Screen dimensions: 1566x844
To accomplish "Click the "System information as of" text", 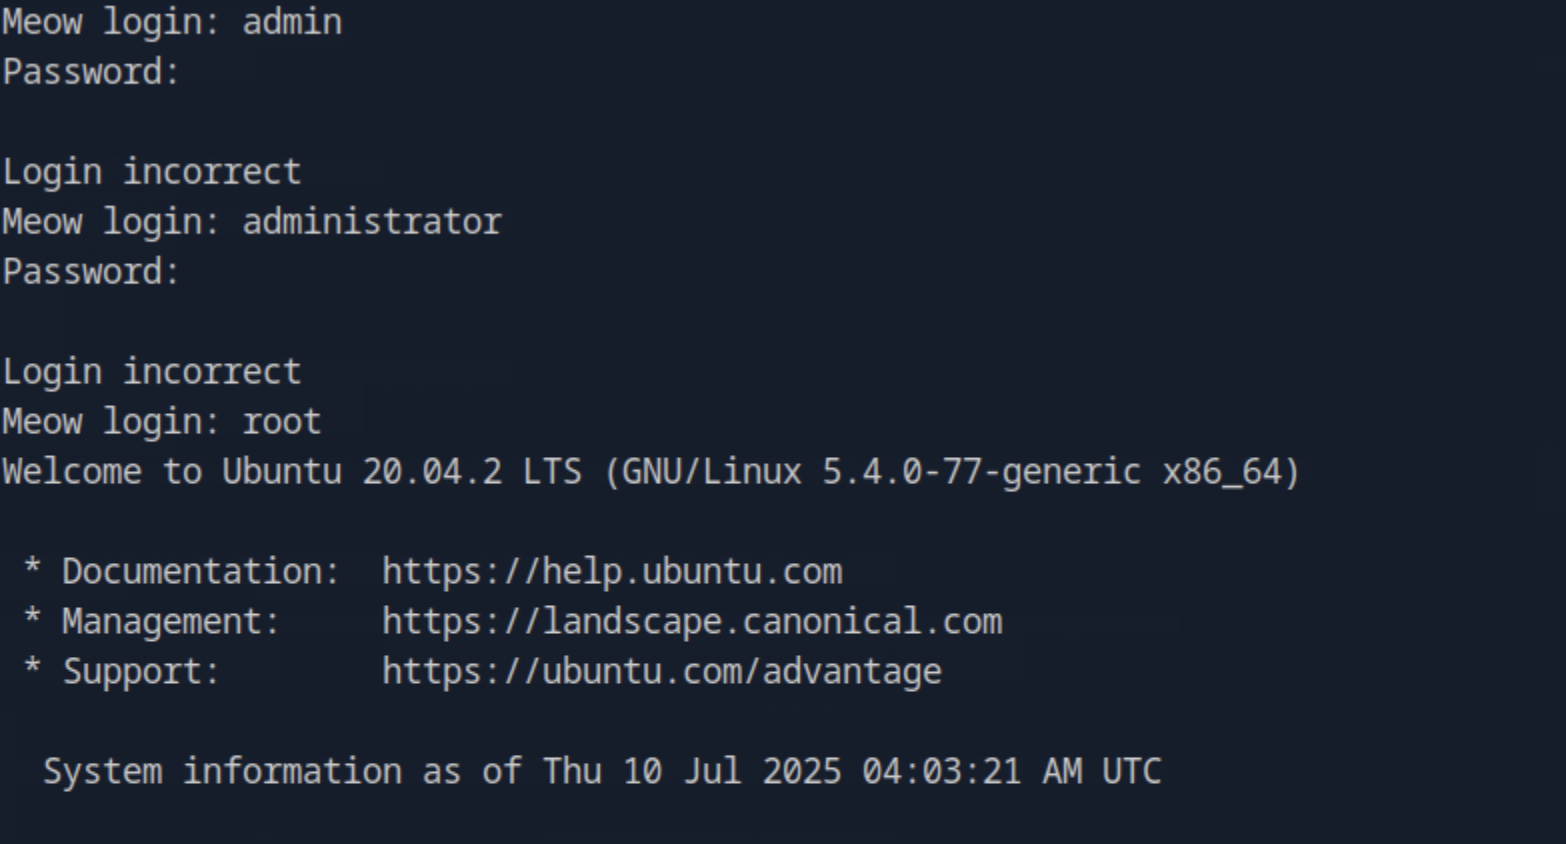I will click(282, 772).
